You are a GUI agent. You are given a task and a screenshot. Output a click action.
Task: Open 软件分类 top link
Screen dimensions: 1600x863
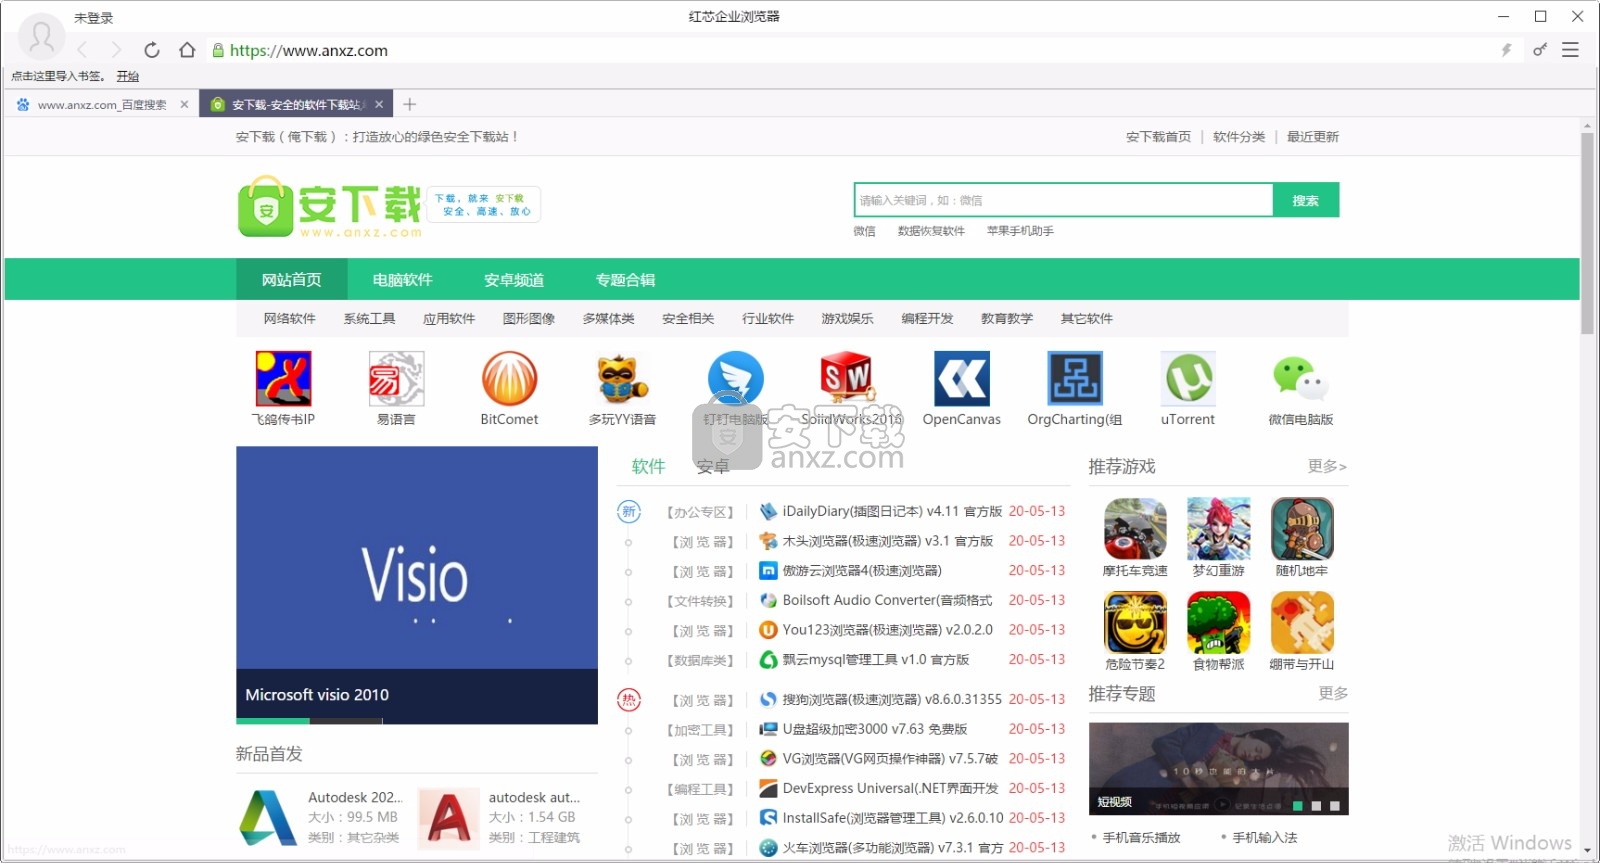(x=1239, y=137)
